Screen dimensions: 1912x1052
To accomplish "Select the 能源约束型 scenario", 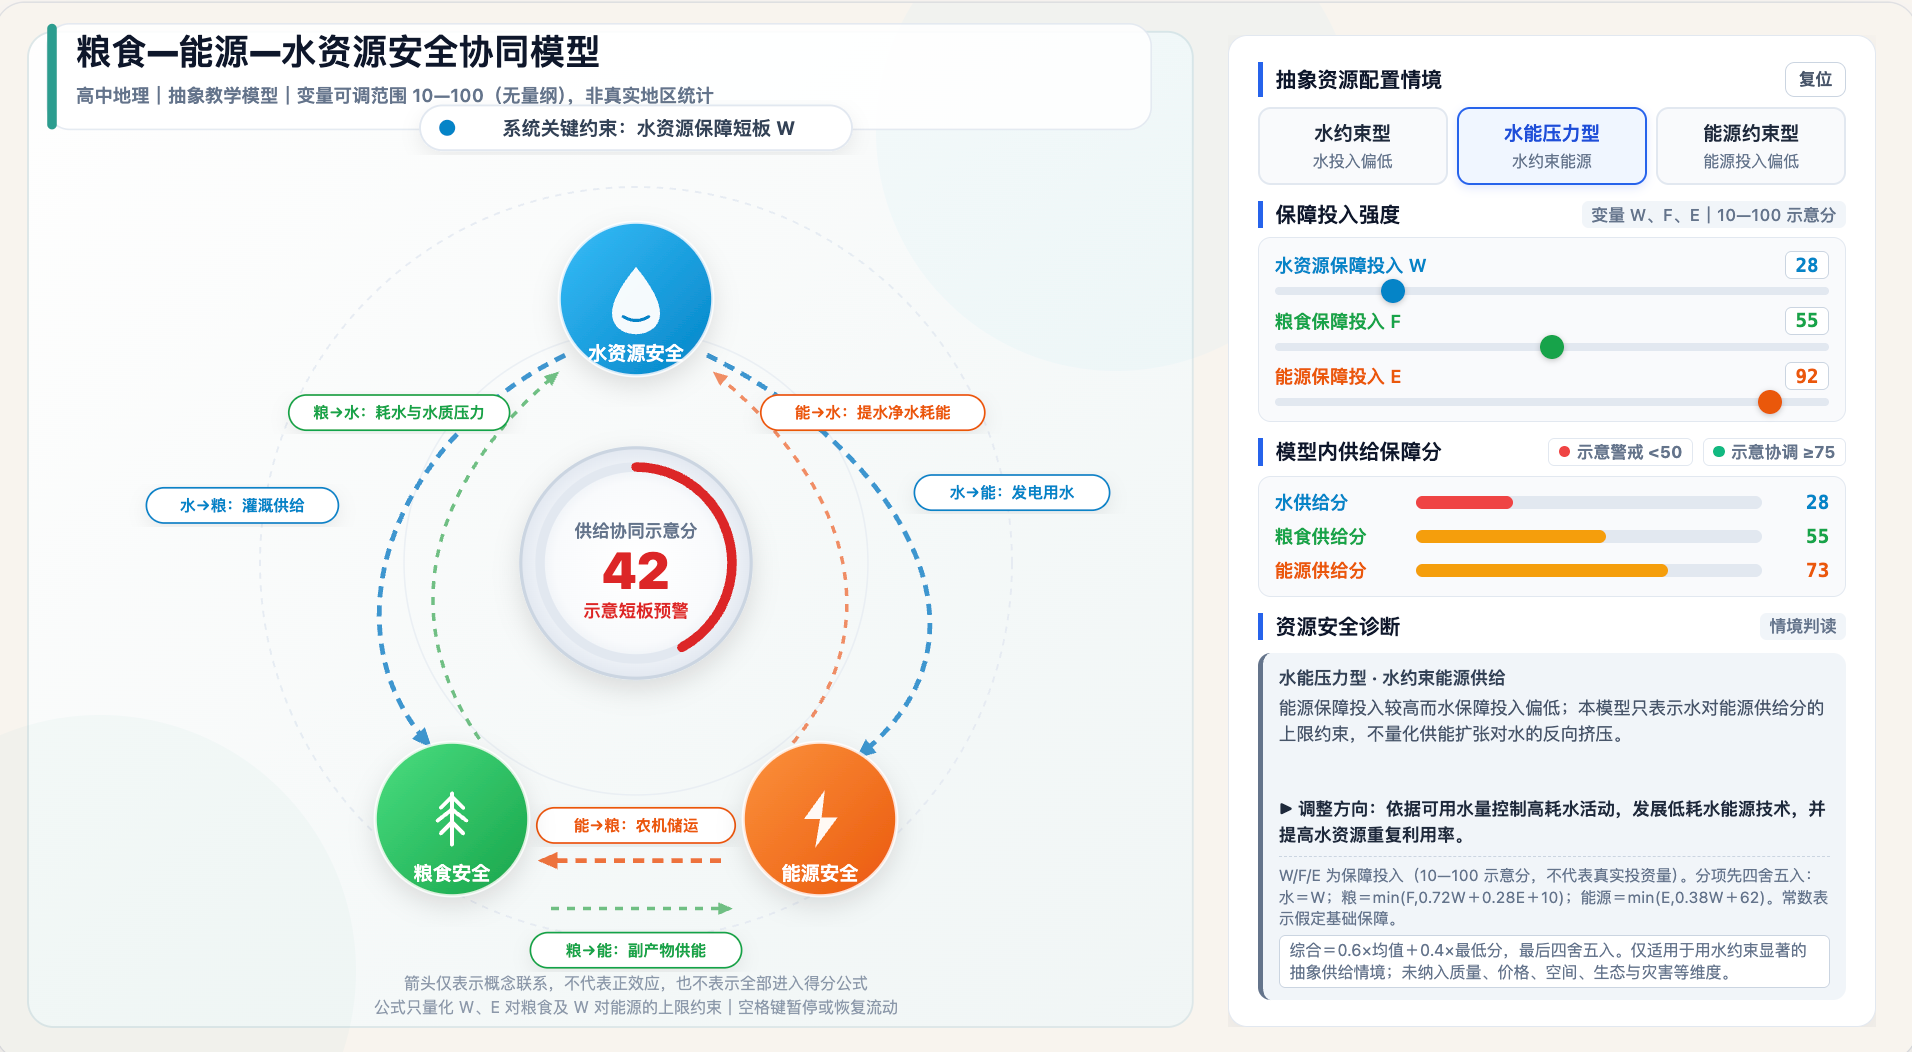I will tap(1750, 146).
